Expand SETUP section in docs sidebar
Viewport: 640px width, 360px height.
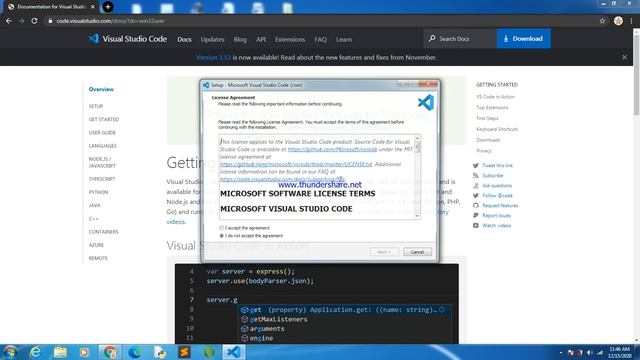pos(96,106)
